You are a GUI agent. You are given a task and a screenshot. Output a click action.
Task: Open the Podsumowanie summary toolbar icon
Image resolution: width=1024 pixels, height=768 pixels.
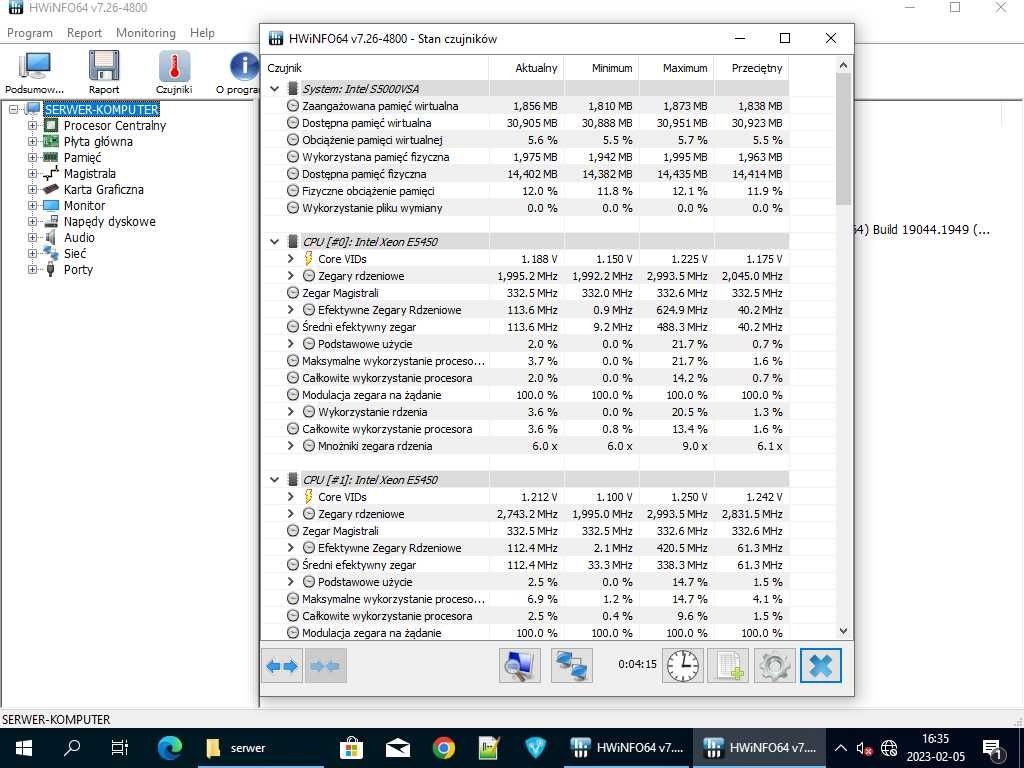click(35, 72)
